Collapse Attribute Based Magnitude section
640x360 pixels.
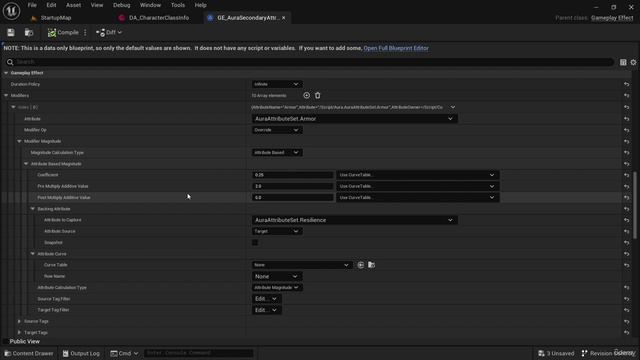(26, 164)
